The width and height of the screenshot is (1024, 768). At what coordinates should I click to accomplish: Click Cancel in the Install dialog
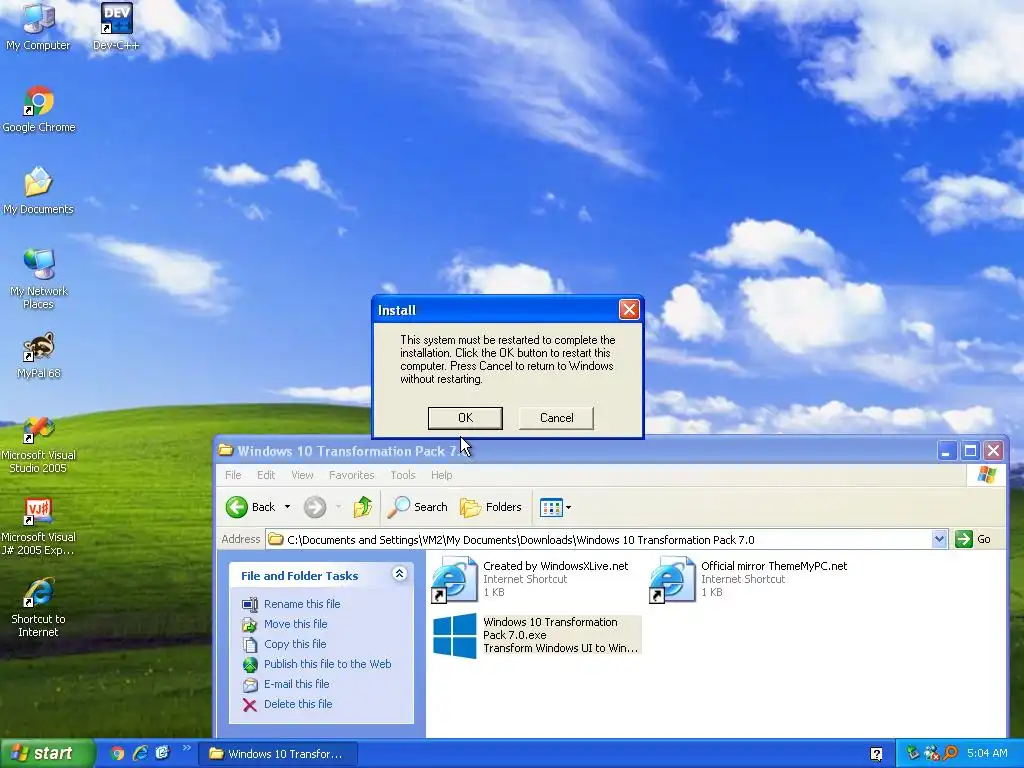pyautogui.click(x=556, y=418)
